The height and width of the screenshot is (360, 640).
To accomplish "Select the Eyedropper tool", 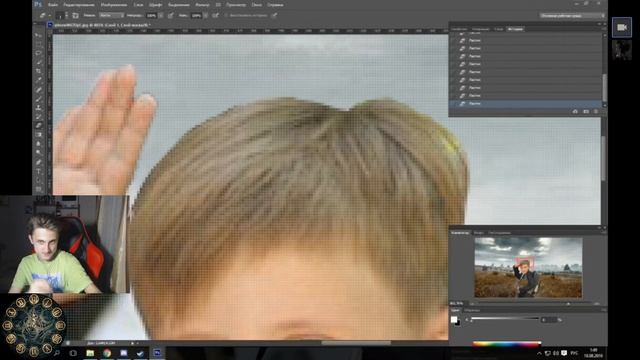I will pos(39,80).
